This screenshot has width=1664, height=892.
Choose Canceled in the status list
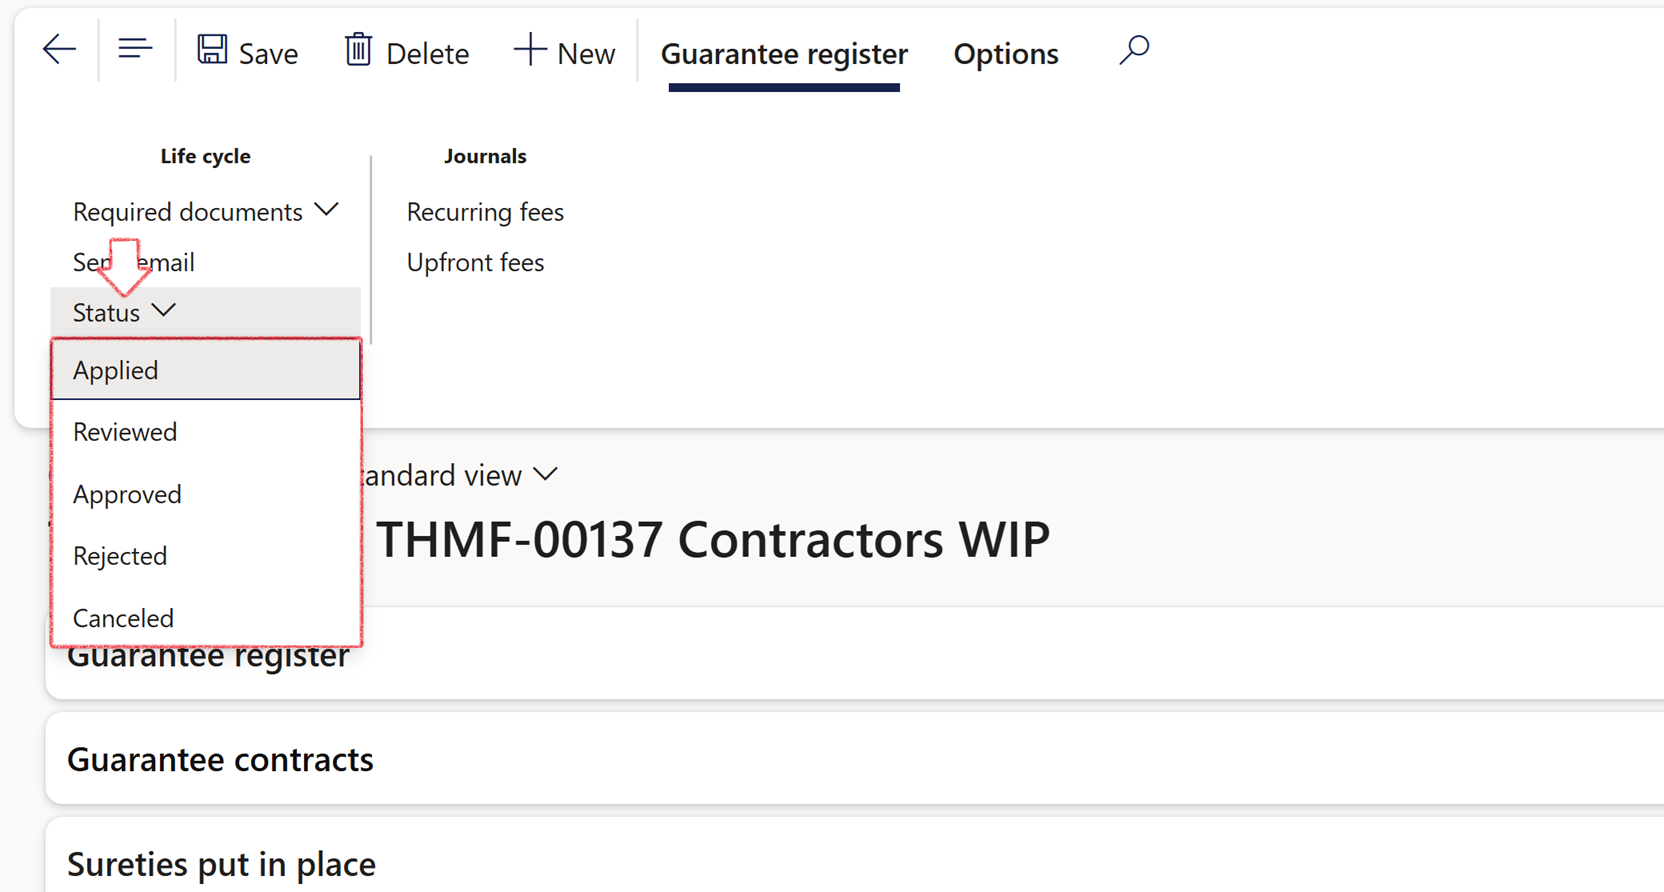(x=123, y=618)
